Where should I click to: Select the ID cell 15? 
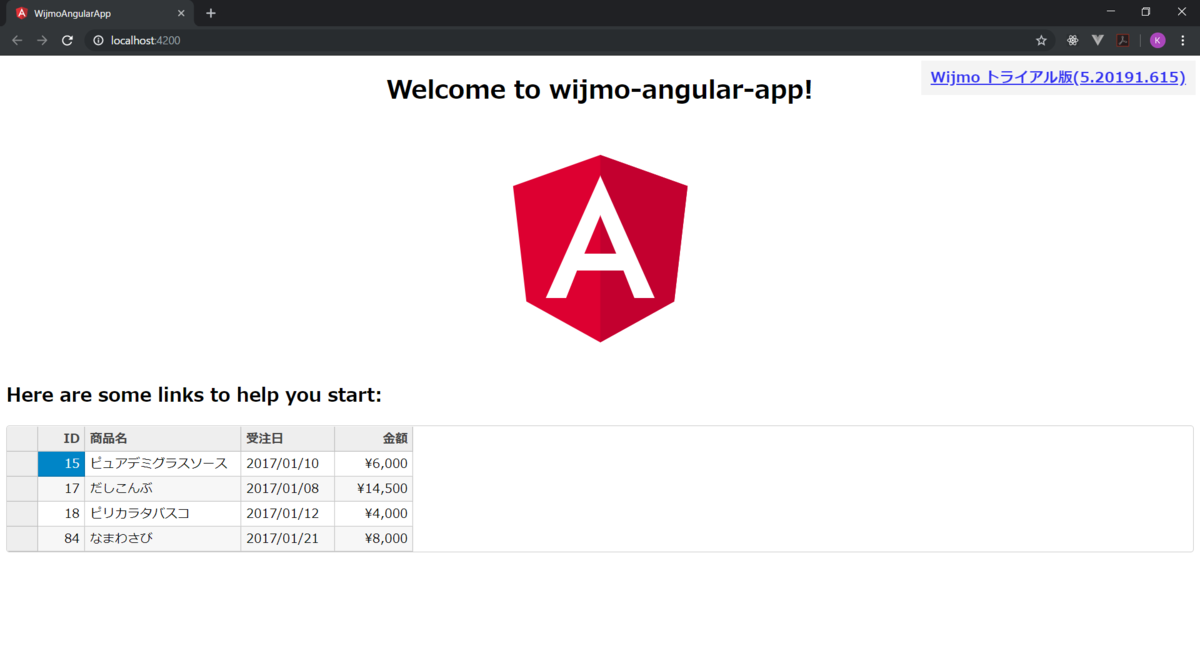(61, 464)
